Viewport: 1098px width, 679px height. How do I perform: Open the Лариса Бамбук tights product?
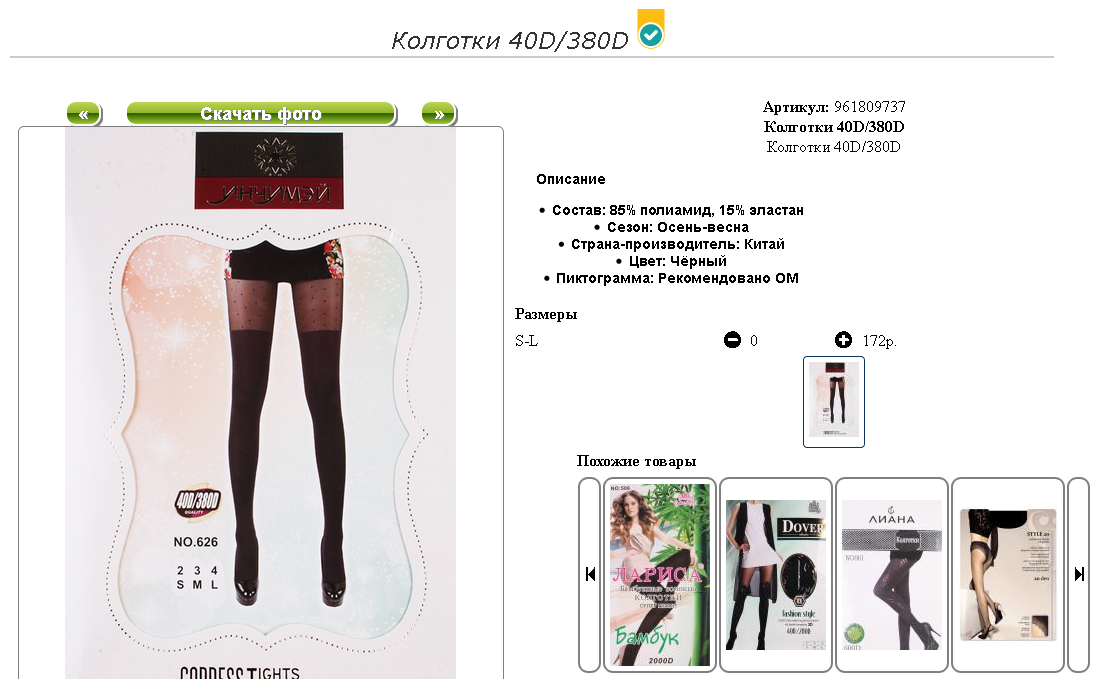(x=660, y=575)
